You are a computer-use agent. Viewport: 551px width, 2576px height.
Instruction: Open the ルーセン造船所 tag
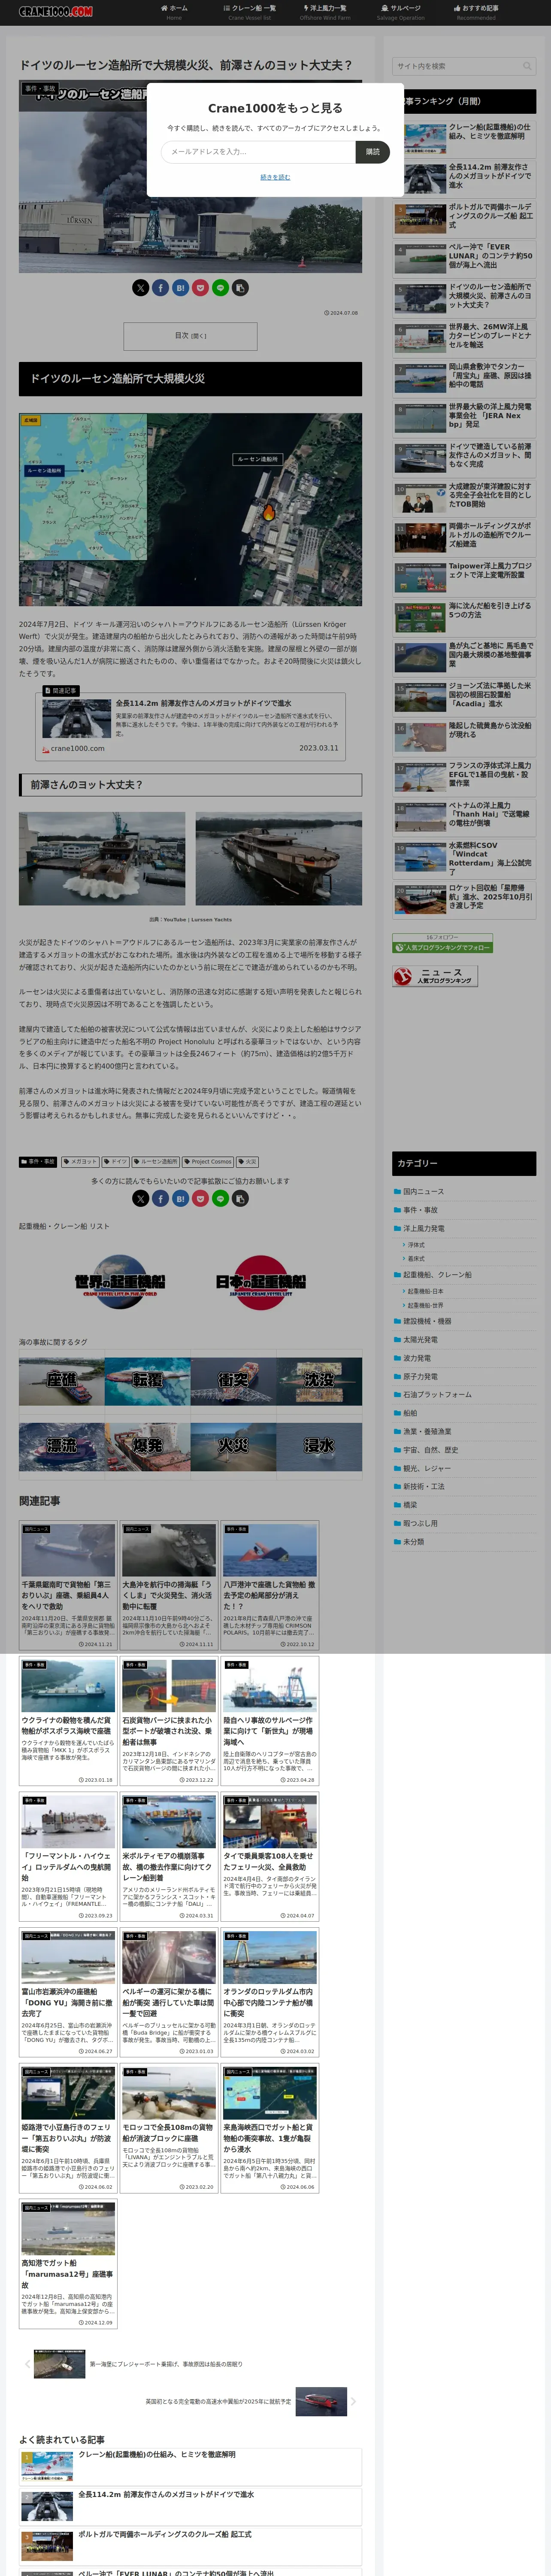pyautogui.click(x=156, y=1162)
